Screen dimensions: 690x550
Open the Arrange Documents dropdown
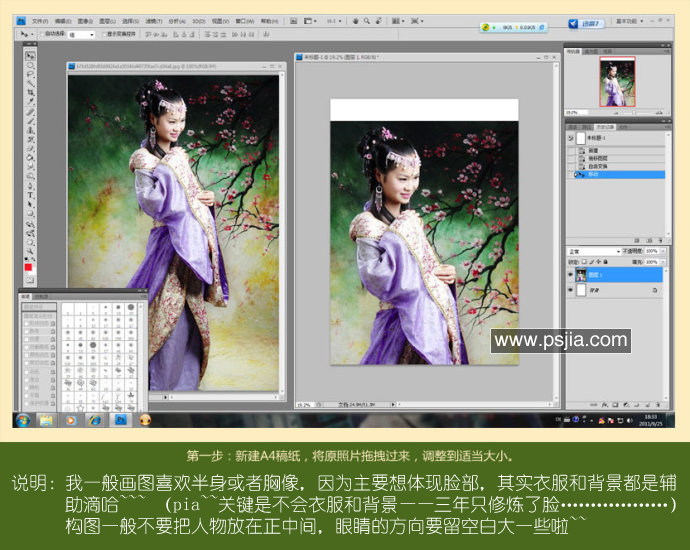[x=396, y=21]
